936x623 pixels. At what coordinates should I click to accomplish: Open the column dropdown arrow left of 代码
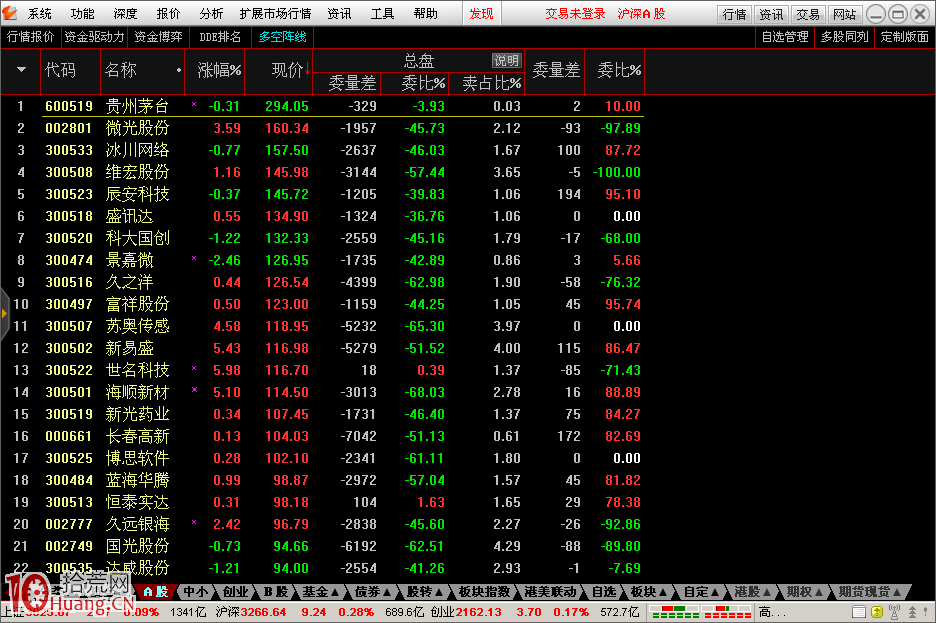[x=21, y=70]
